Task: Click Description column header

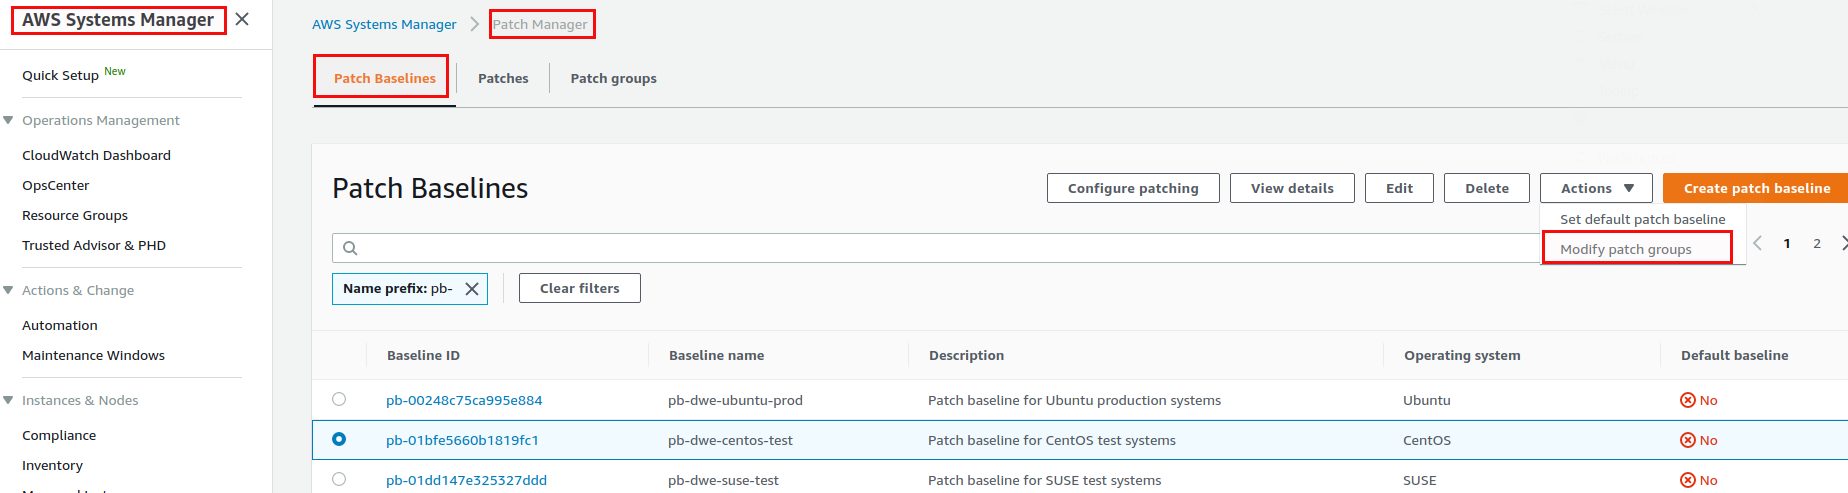Action: coord(966,355)
